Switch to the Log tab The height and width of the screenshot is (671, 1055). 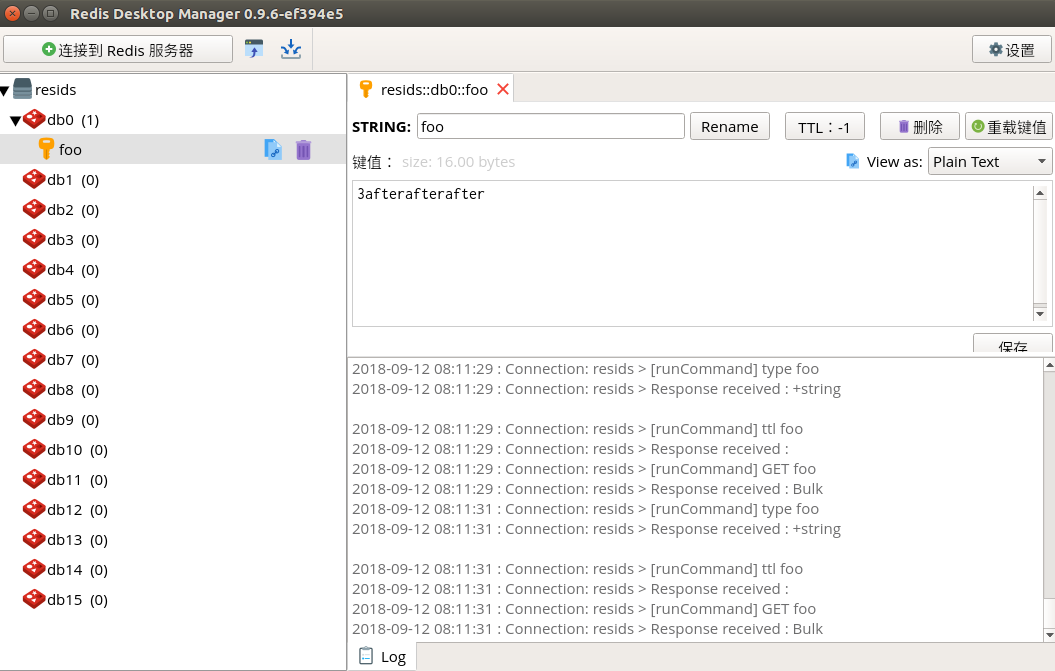click(x=382, y=657)
